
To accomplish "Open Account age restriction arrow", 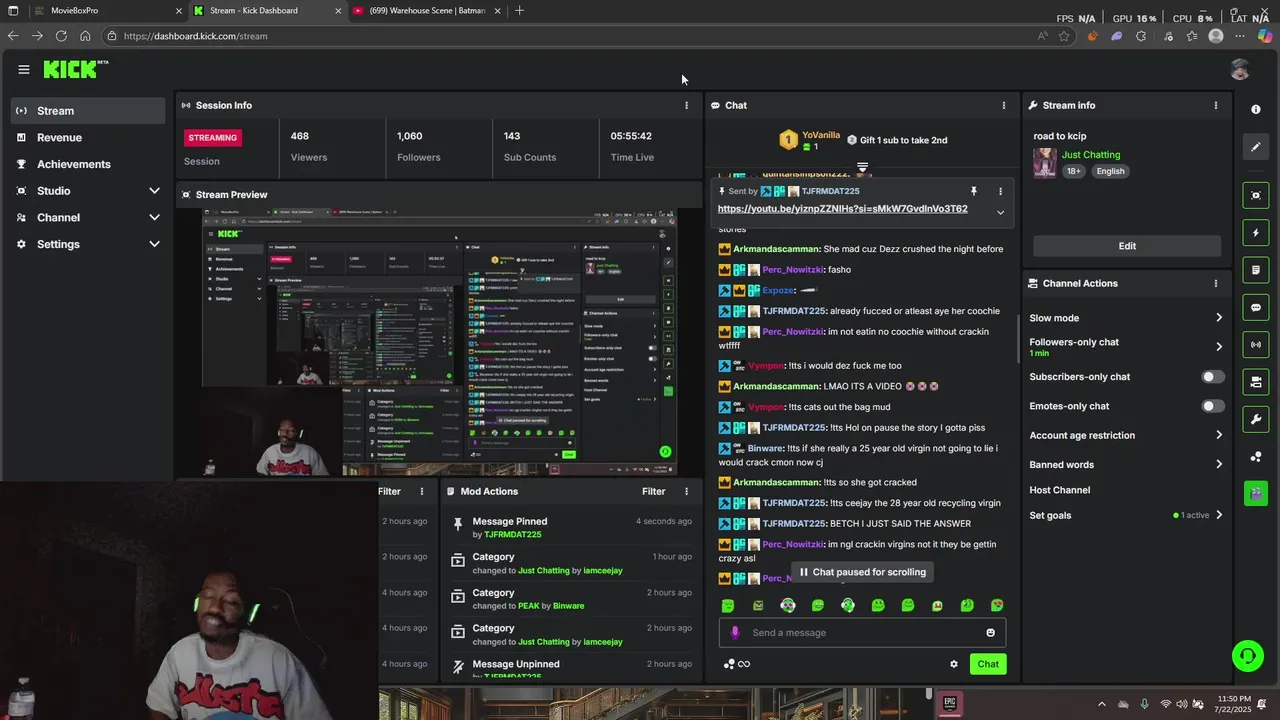I will point(1218,435).
